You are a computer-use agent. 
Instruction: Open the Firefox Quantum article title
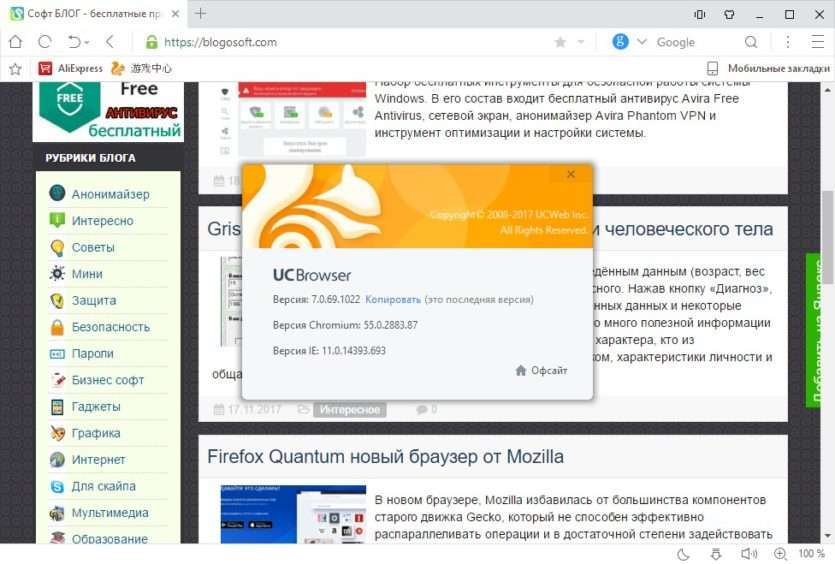click(x=386, y=457)
